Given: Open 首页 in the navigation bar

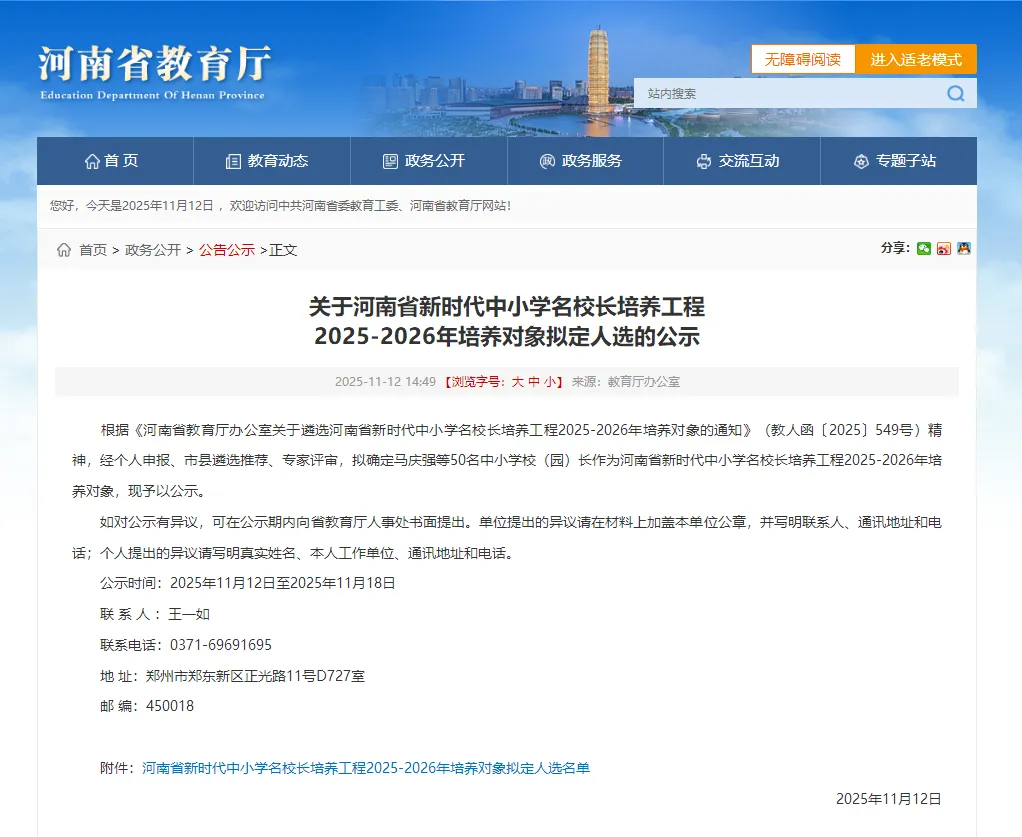Looking at the screenshot, I should coord(113,161).
